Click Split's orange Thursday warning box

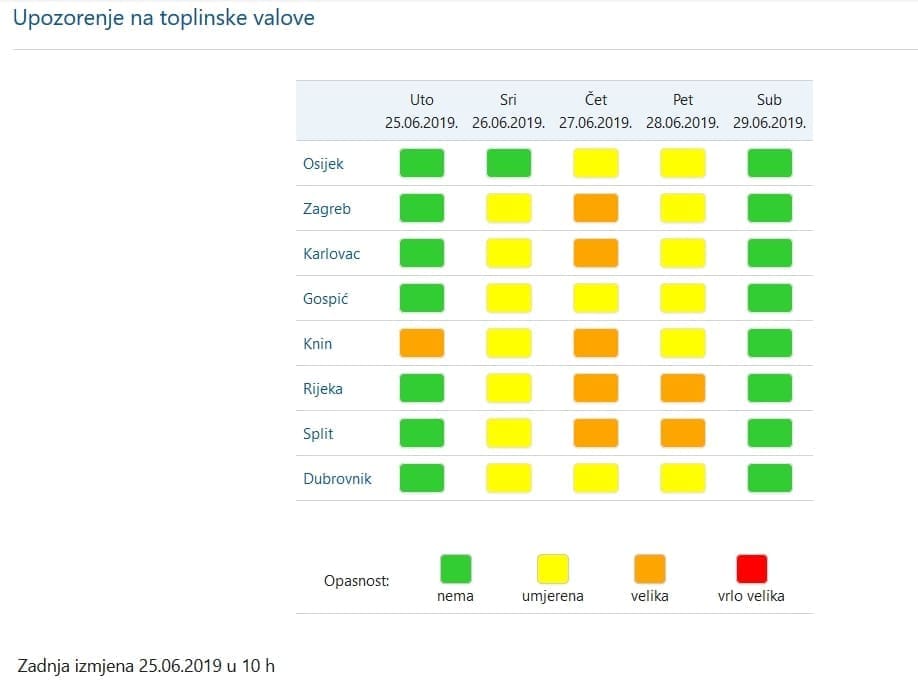point(596,433)
